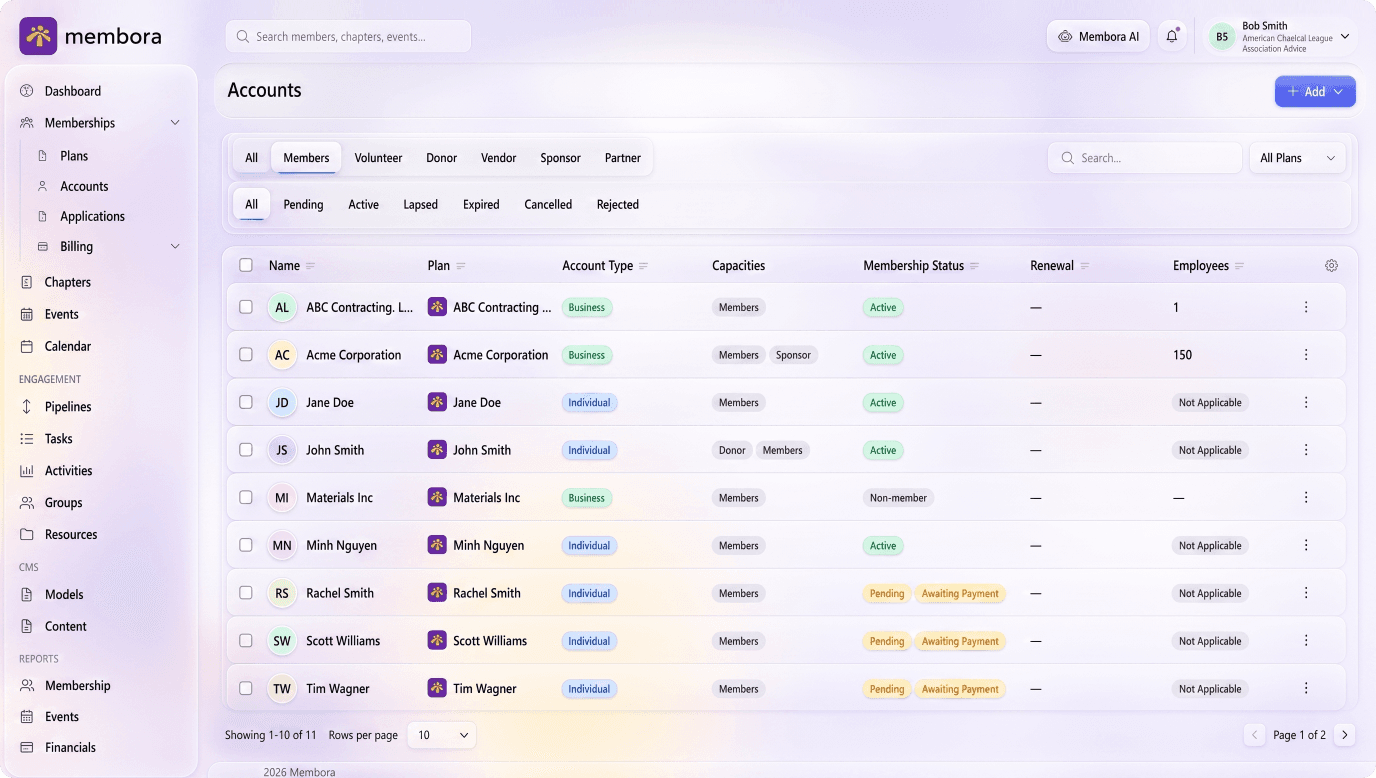The width and height of the screenshot is (1376, 778).
Task: Sort by the Employees column icon
Action: pos(1240,266)
